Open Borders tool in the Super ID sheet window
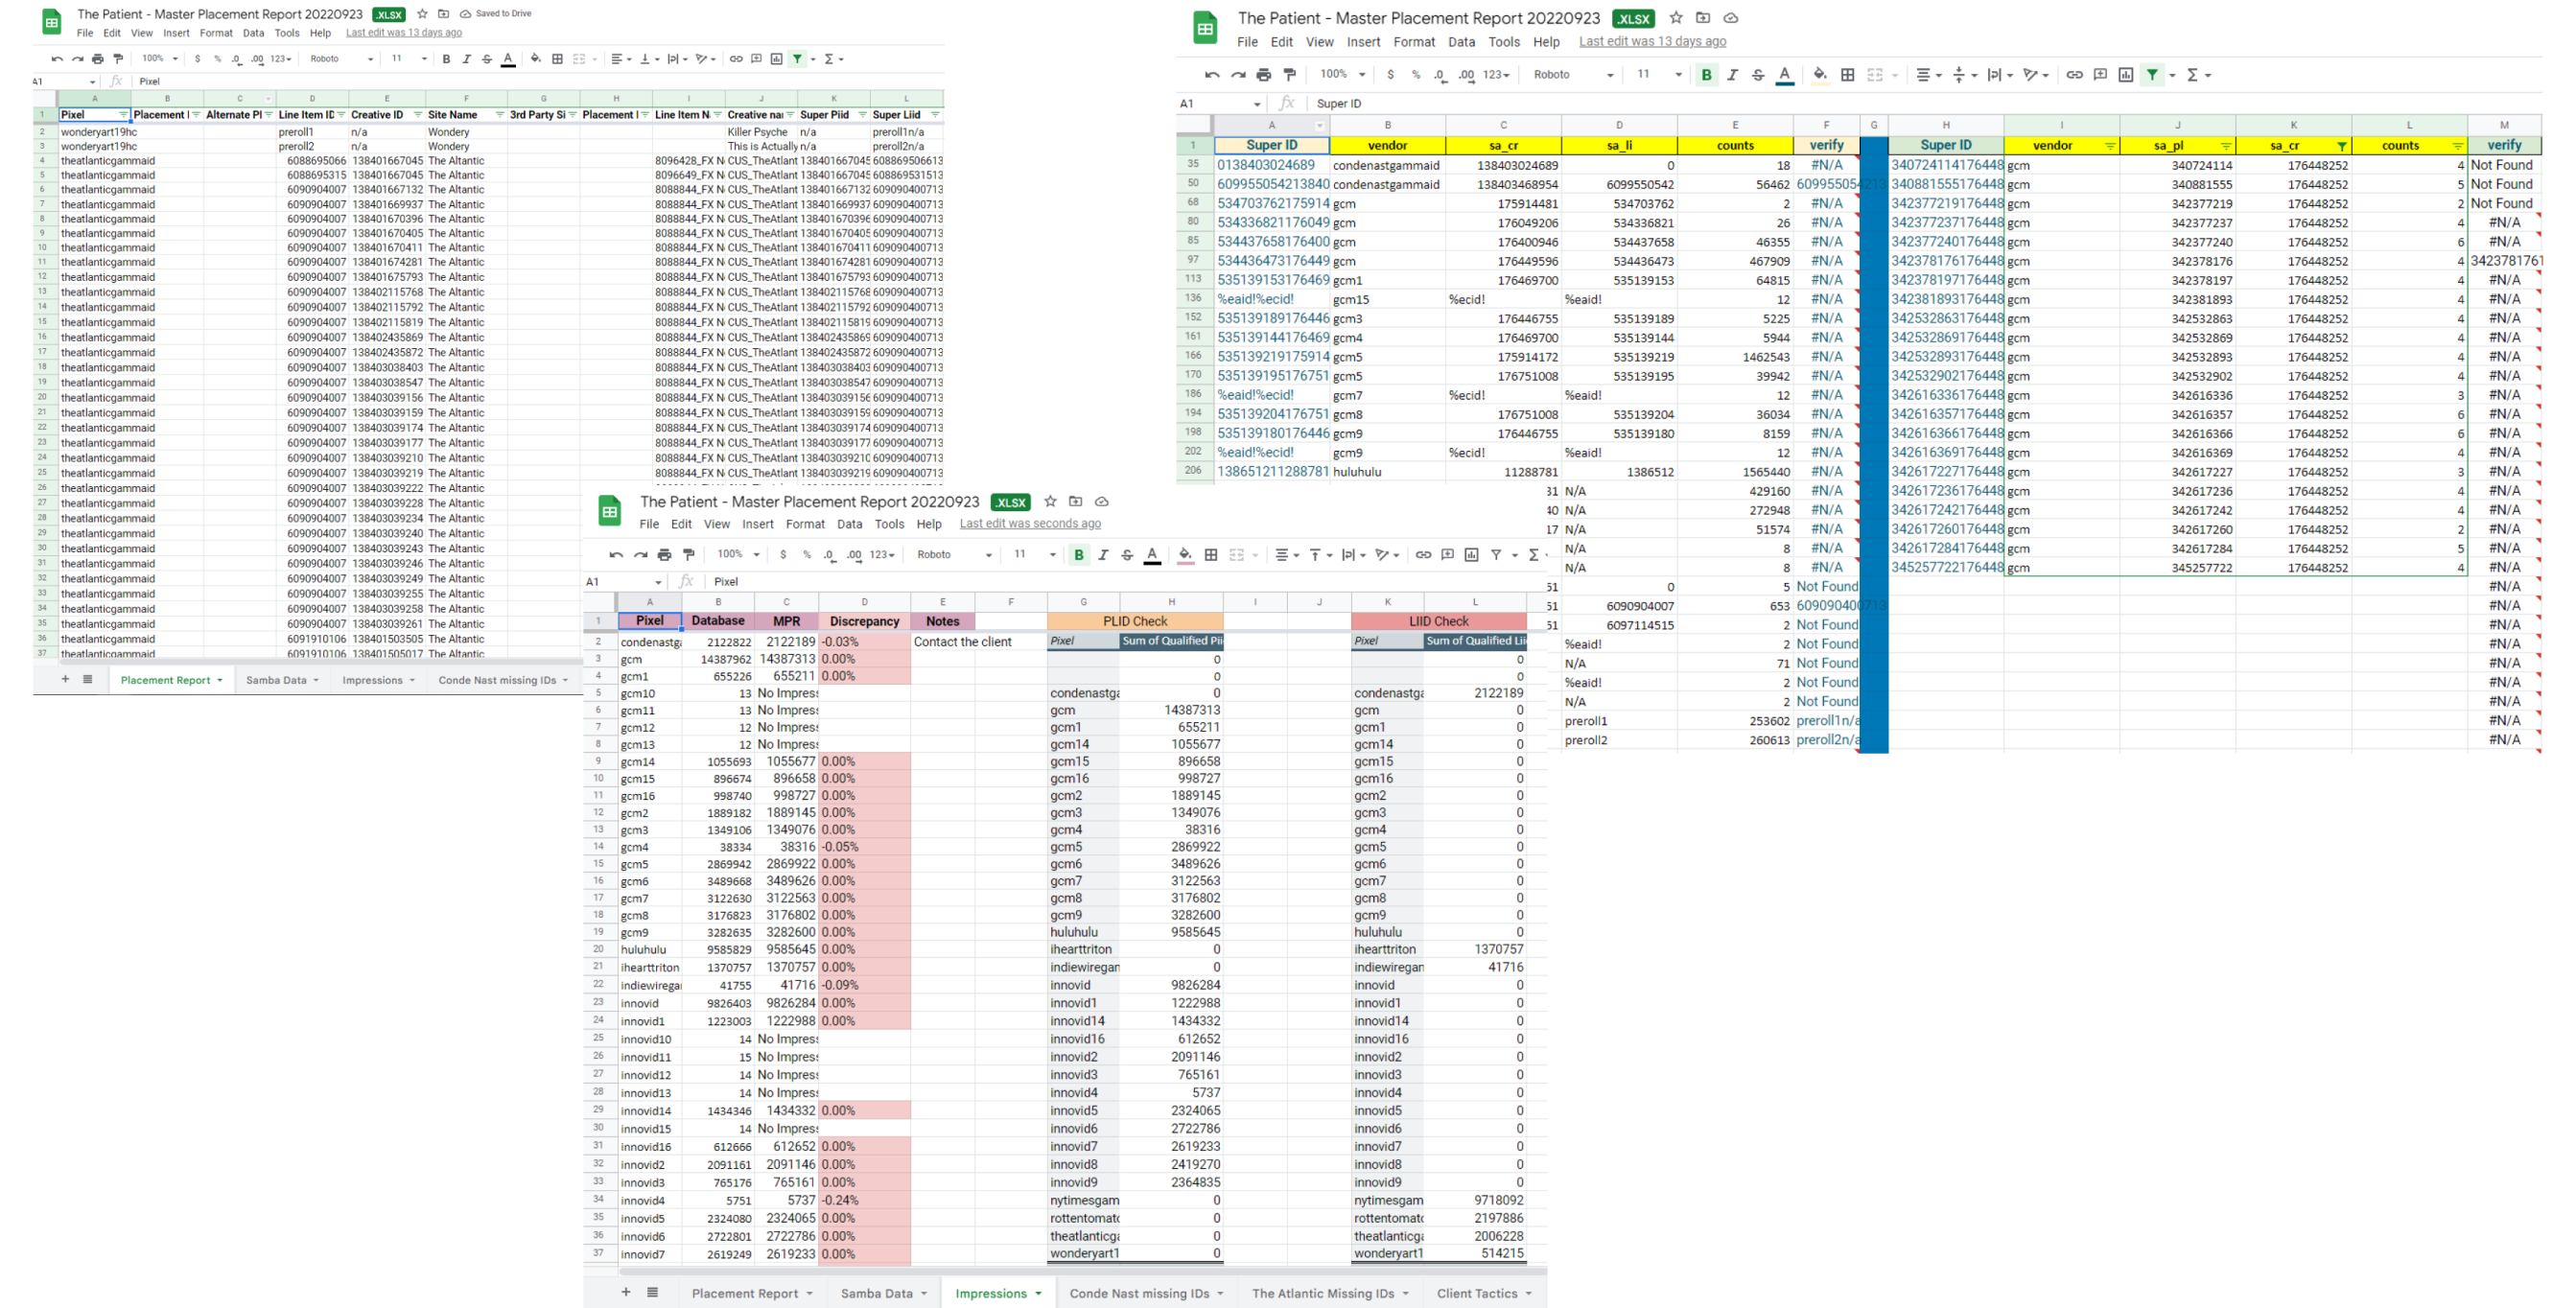The image size is (2576, 1308). tap(1848, 75)
